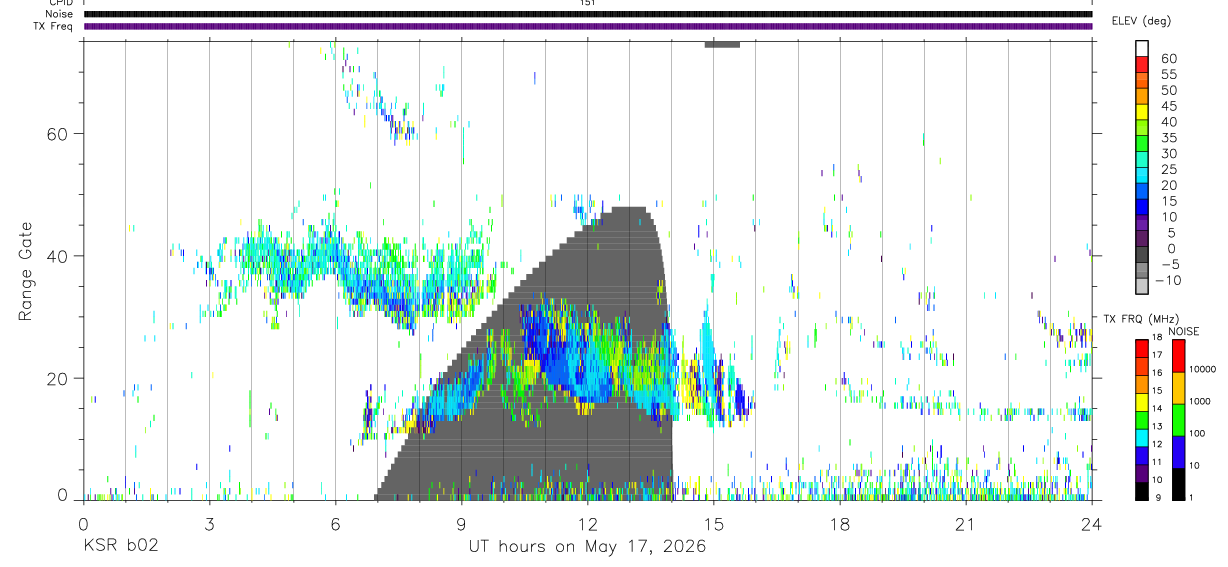Click the "55" label on the ELEV colorbar
1228x567 pixels.
point(1169,74)
